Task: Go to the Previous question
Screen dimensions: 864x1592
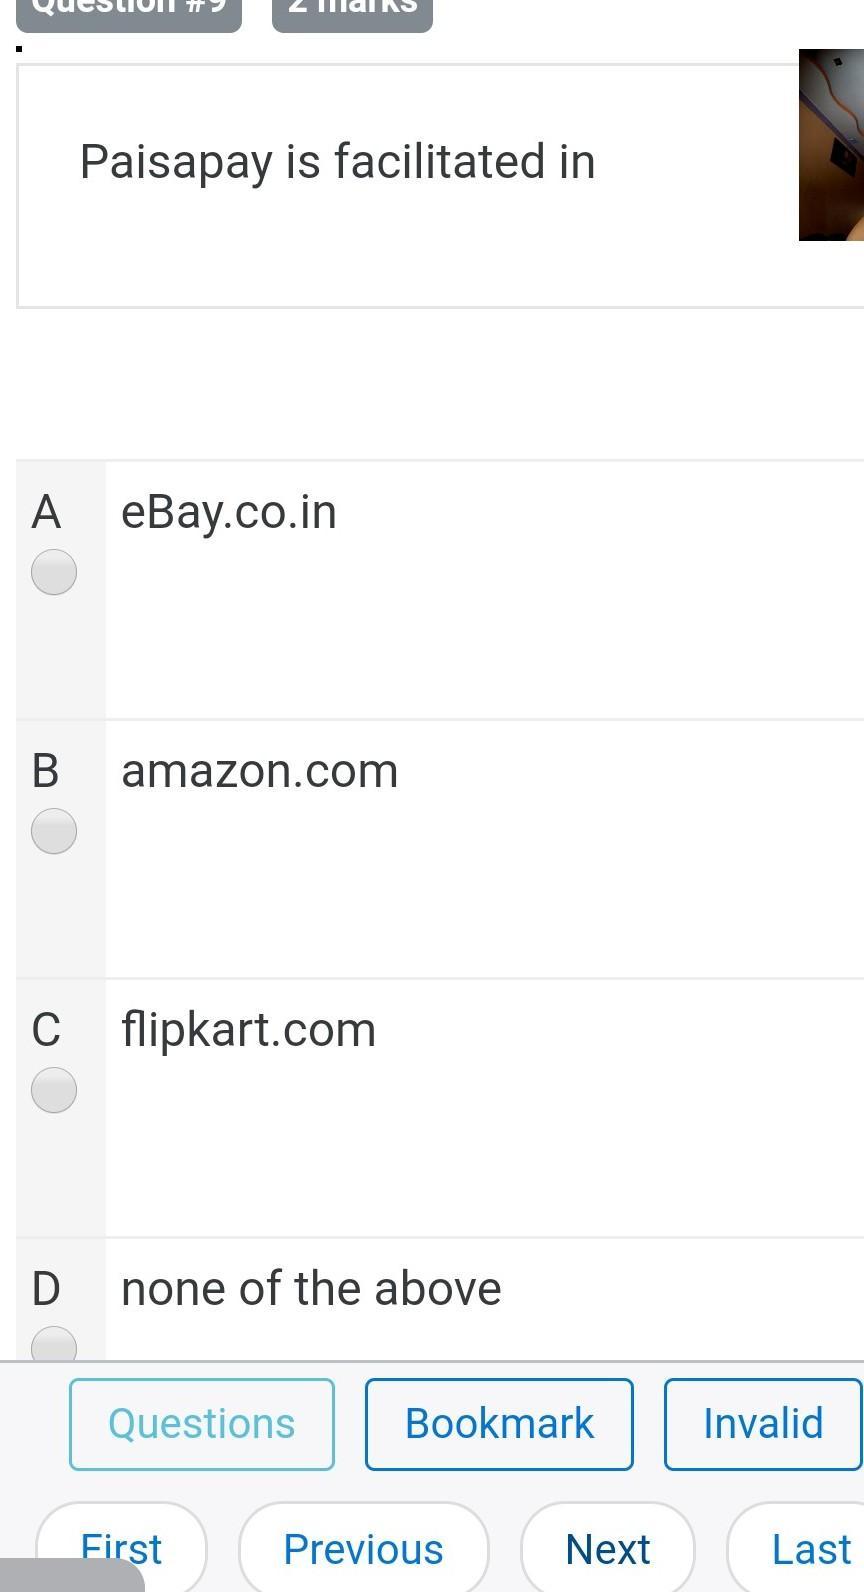Action: click(364, 1549)
